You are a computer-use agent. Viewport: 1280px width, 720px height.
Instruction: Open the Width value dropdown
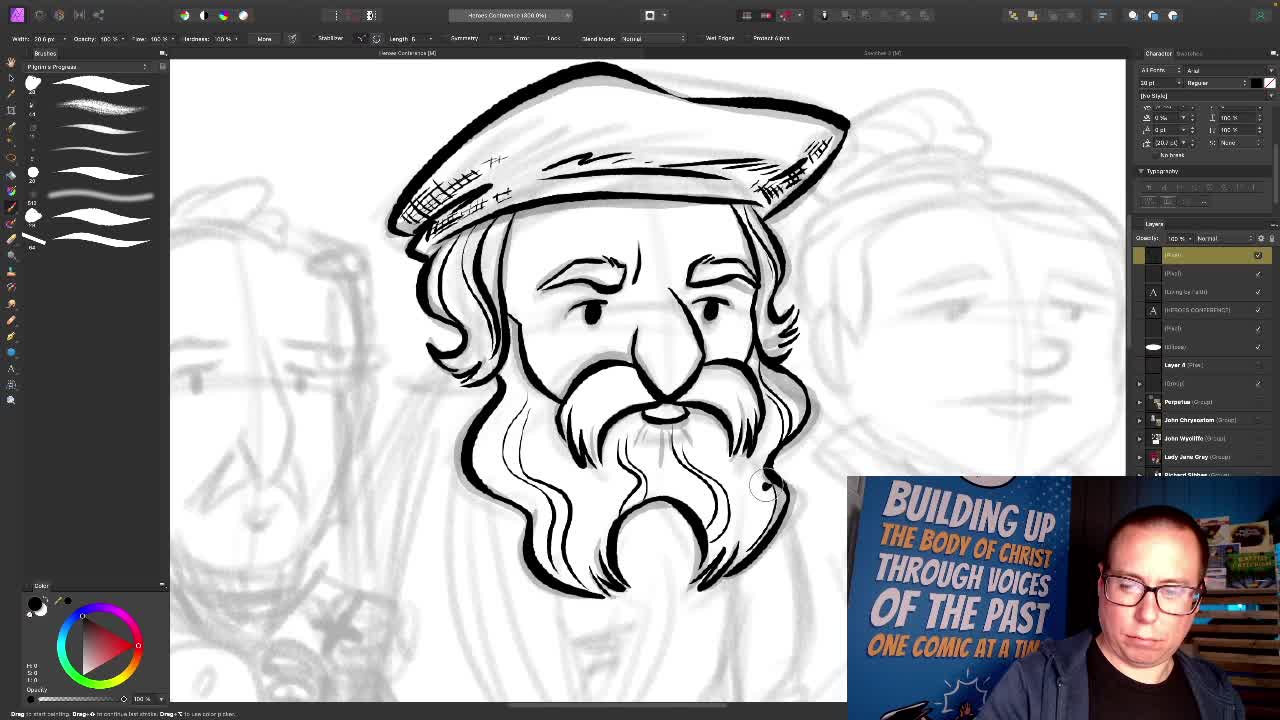pos(65,39)
